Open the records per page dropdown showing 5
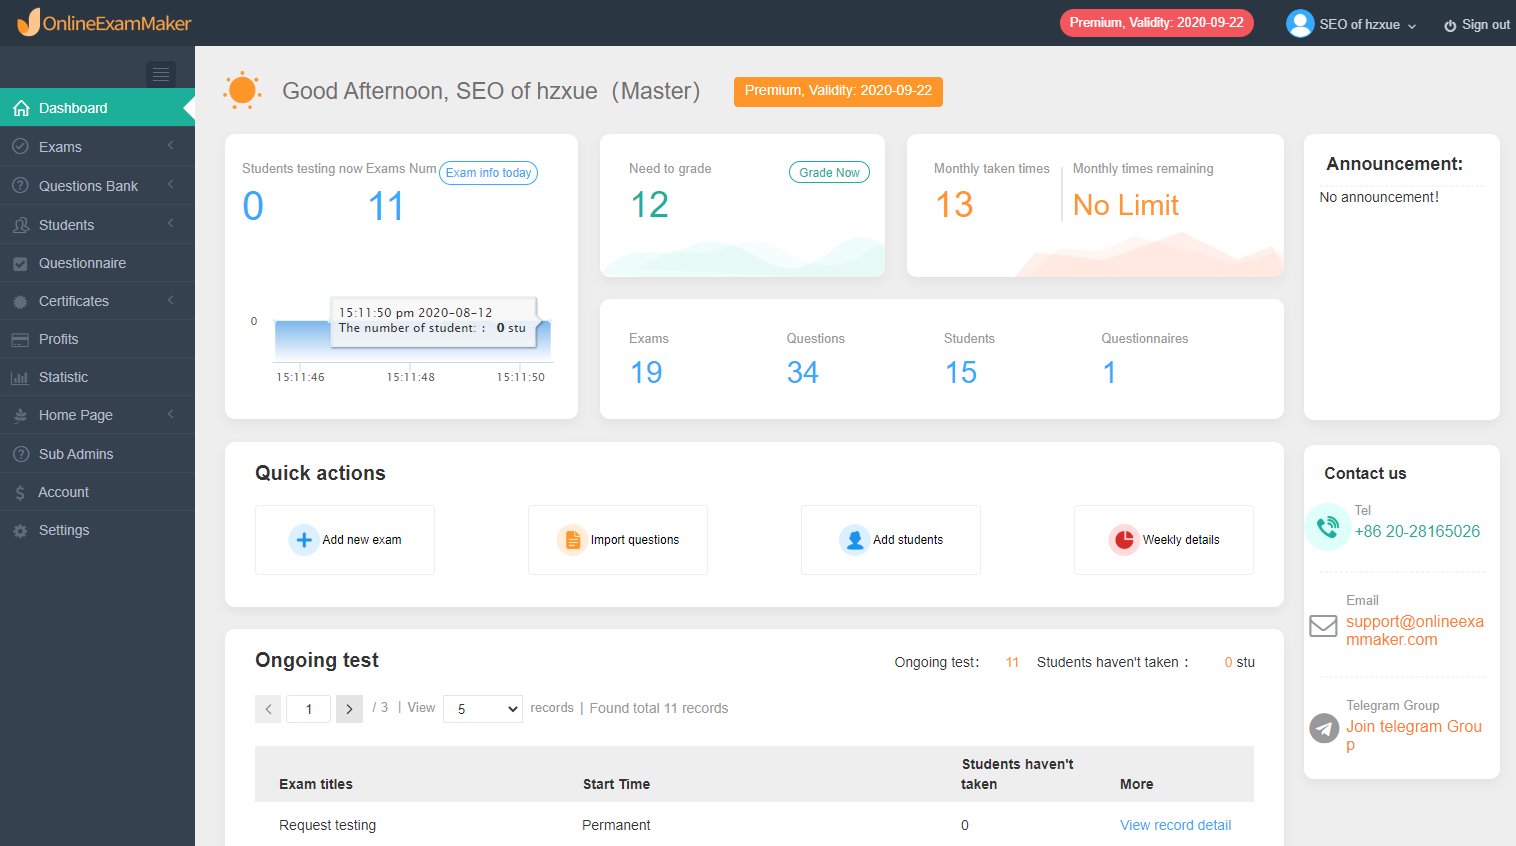Viewport: 1516px width, 846px height. tap(483, 709)
